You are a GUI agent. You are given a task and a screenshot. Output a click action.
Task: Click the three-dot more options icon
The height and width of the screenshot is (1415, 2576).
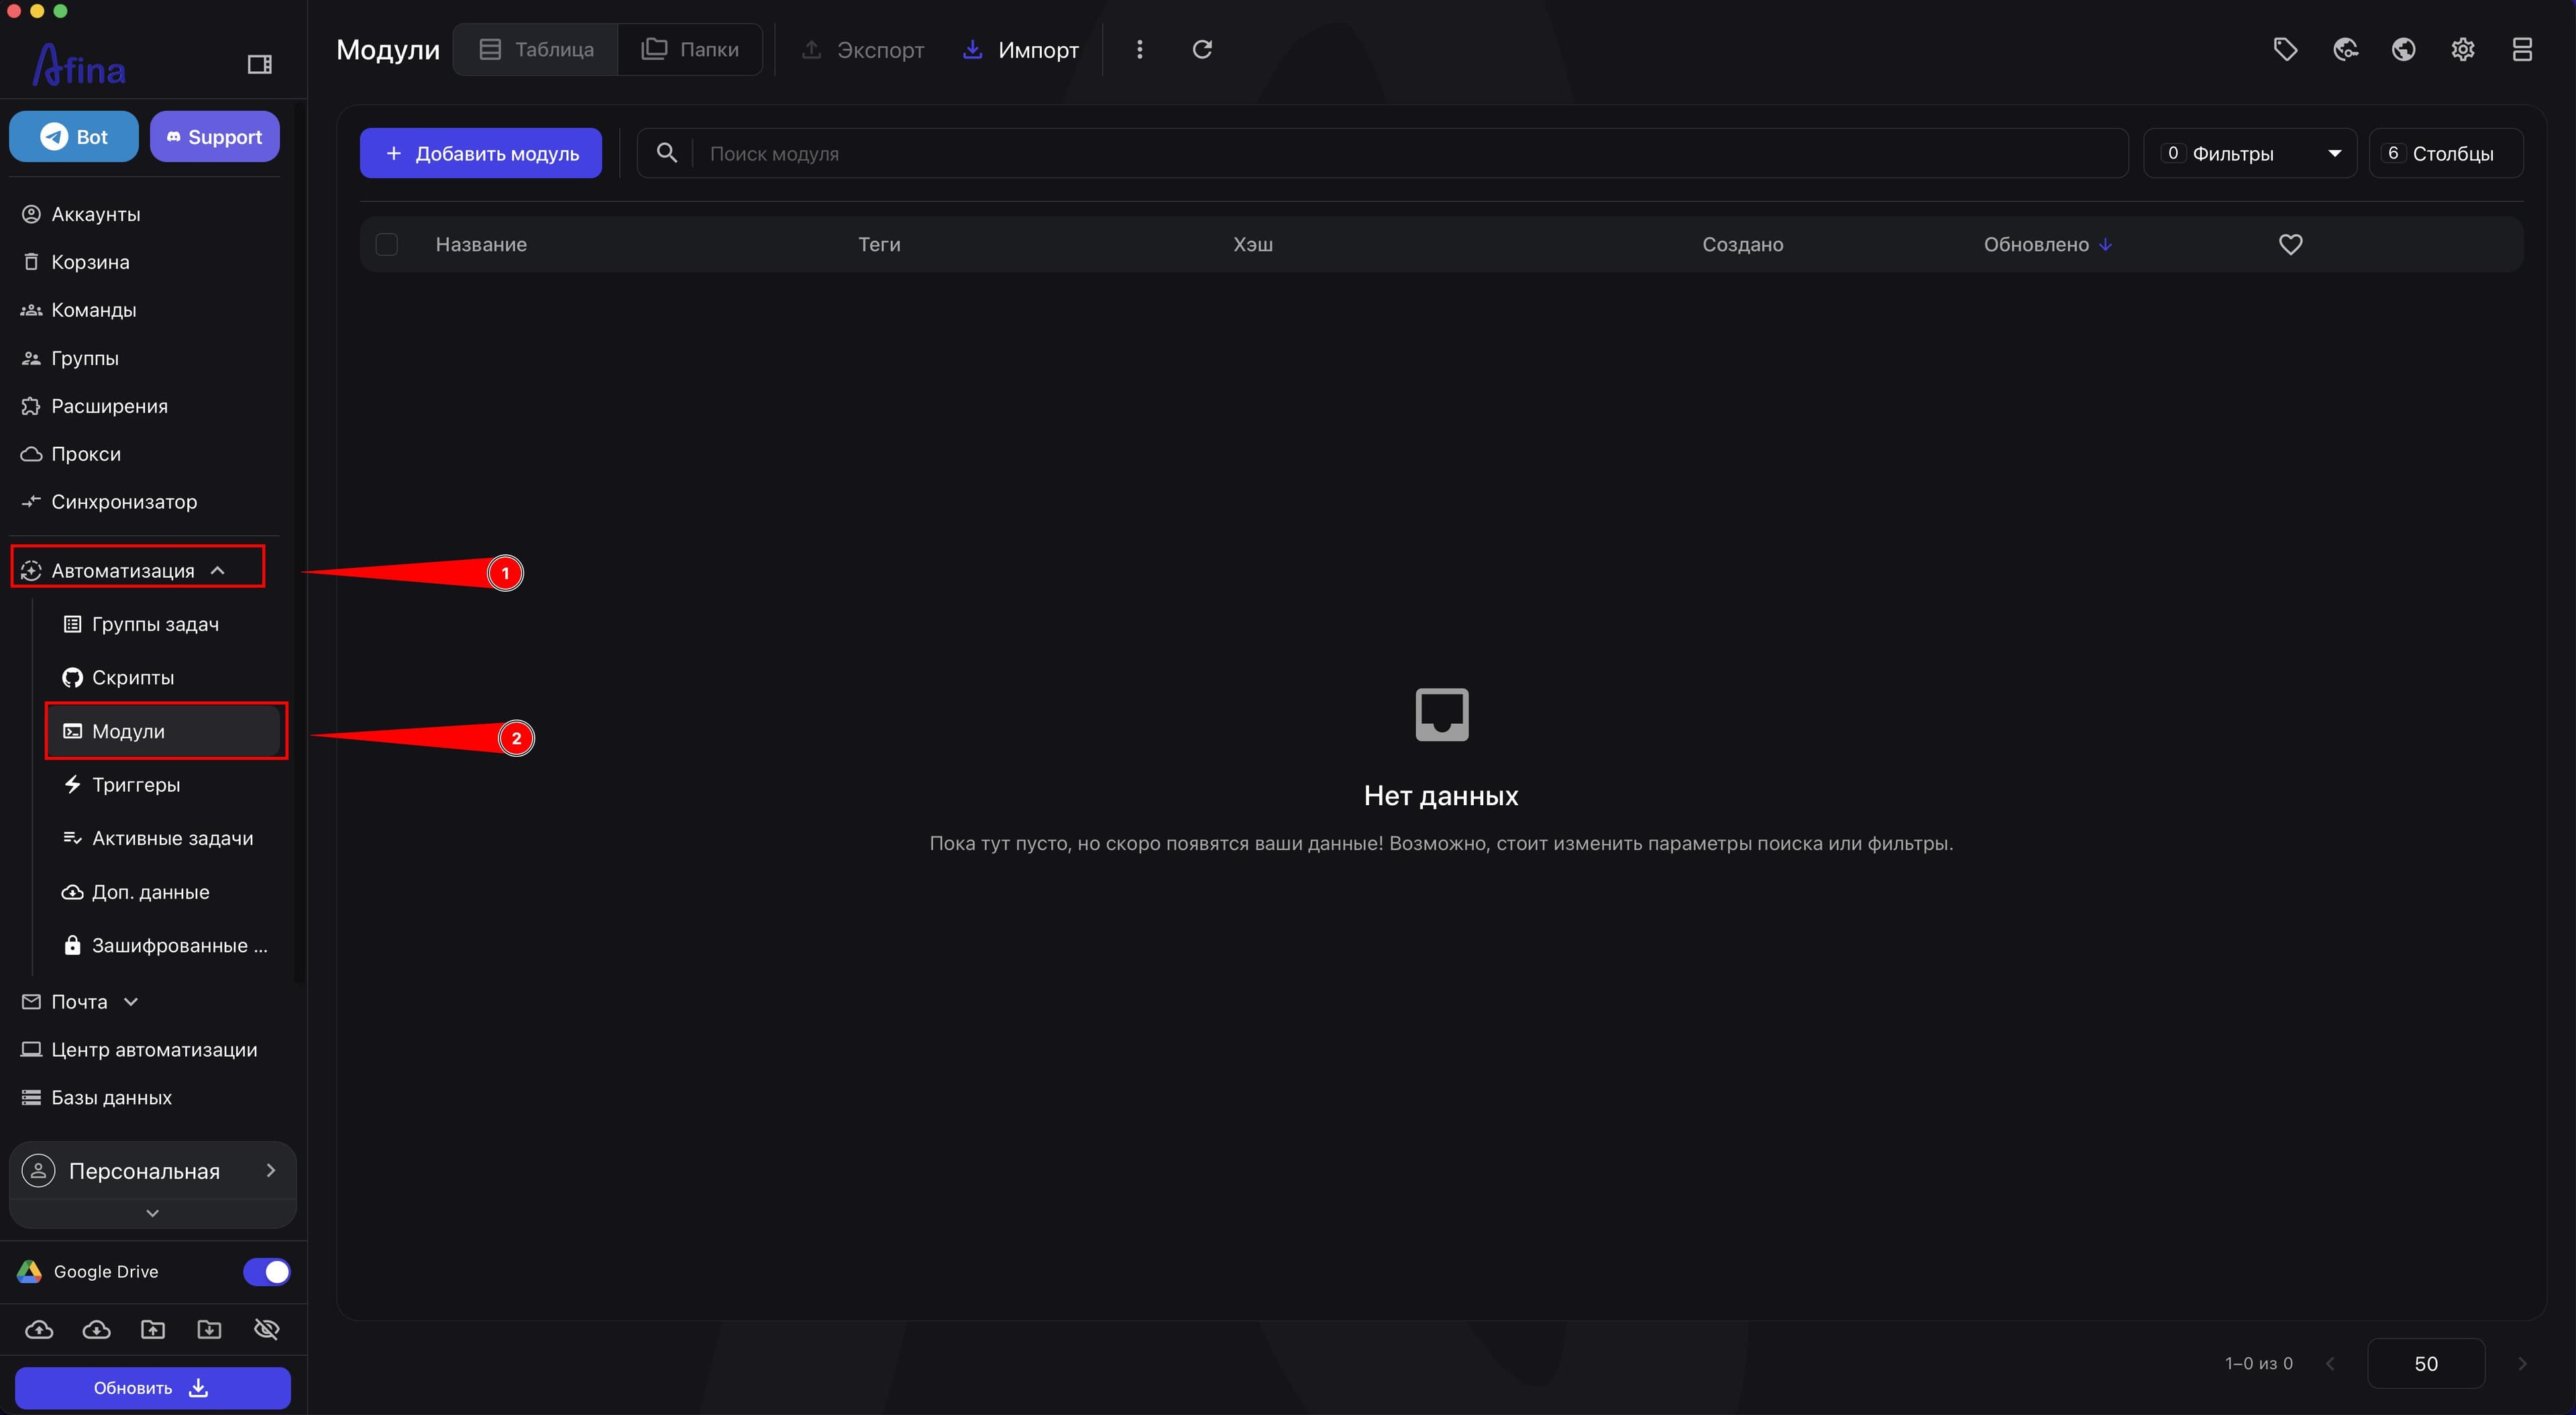[1139, 49]
